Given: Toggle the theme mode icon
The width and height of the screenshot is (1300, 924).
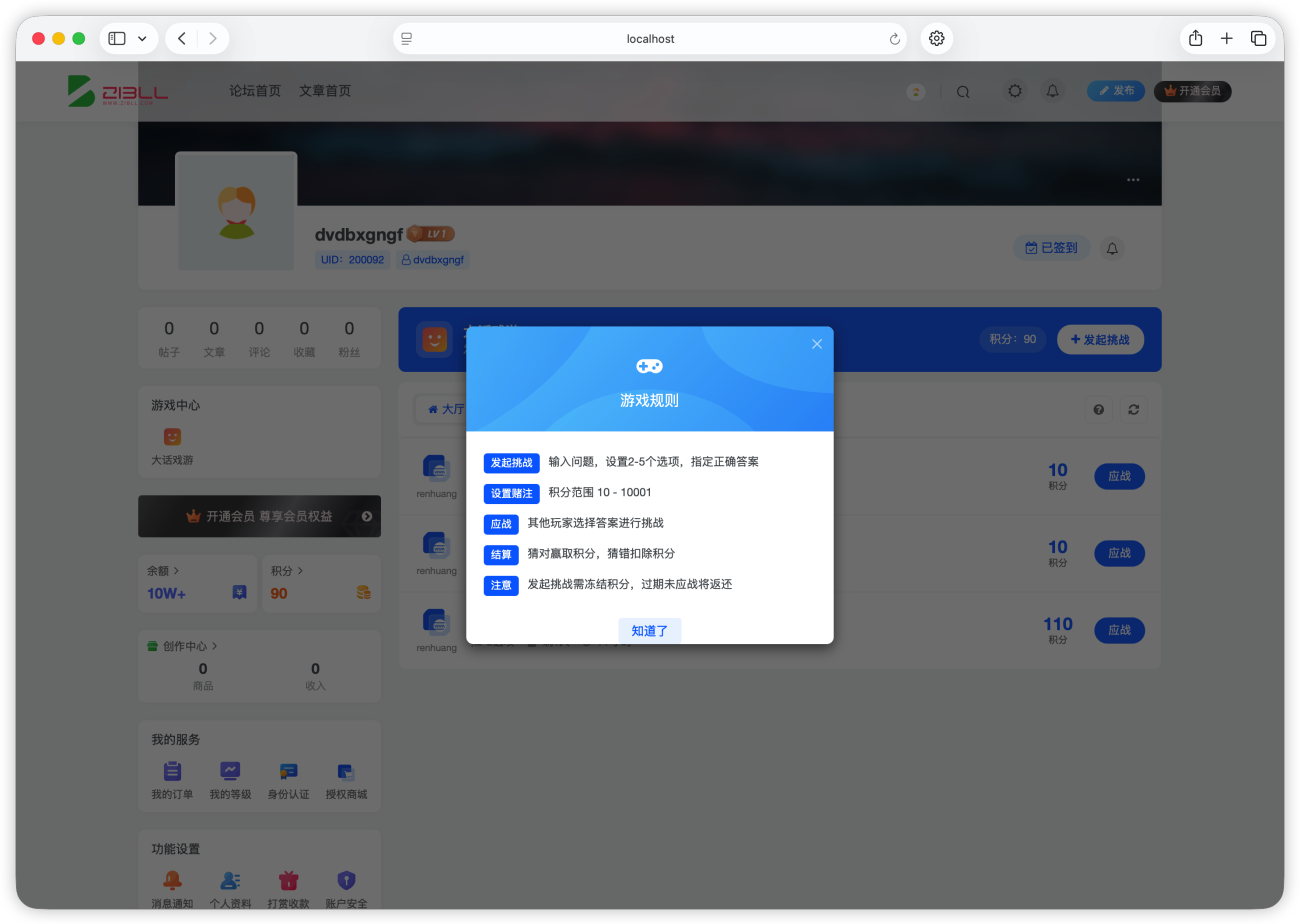Looking at the screenshot, I should click(x=1015, y=91).
